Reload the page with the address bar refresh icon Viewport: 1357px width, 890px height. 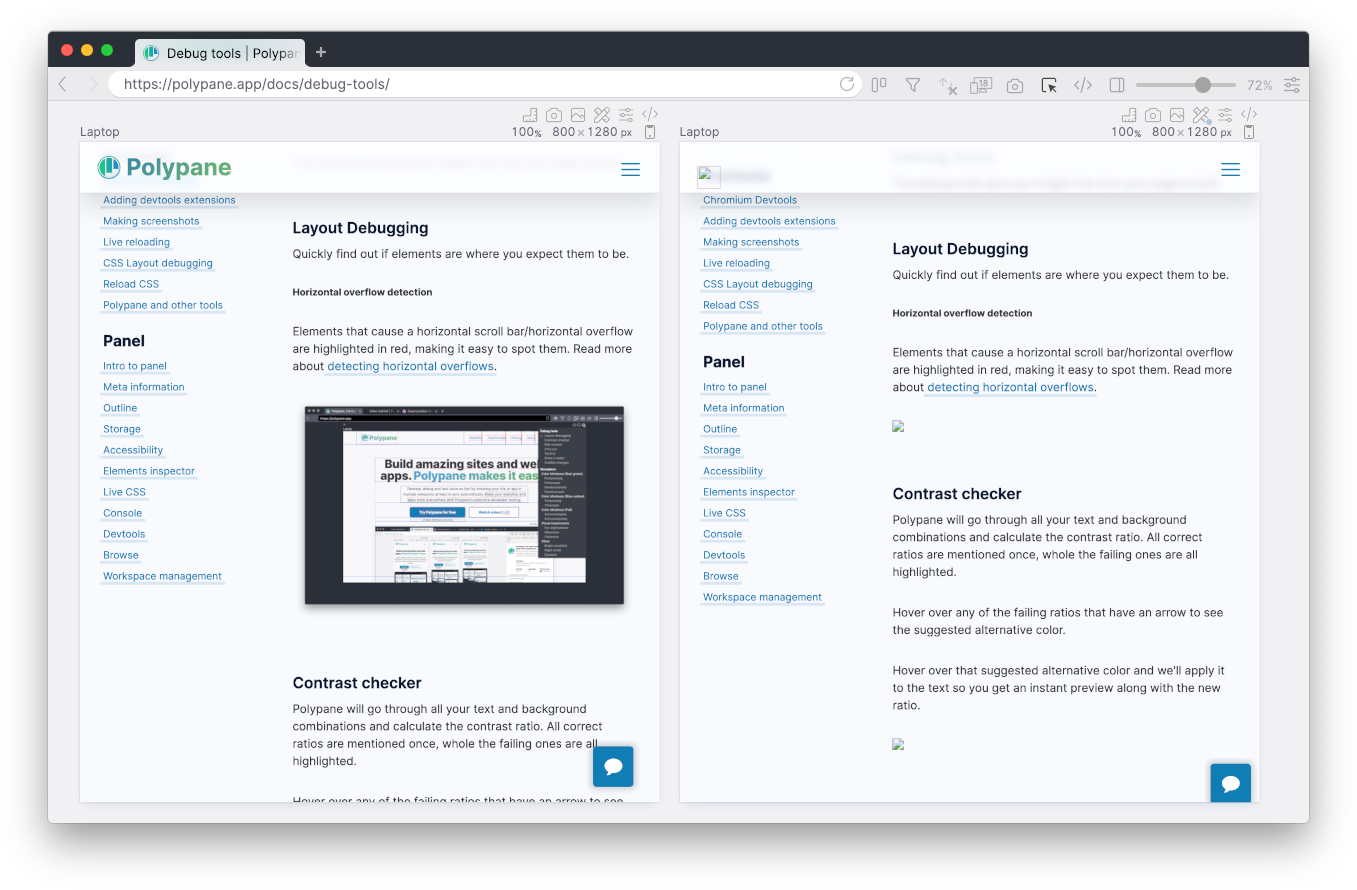pos(847,85)
